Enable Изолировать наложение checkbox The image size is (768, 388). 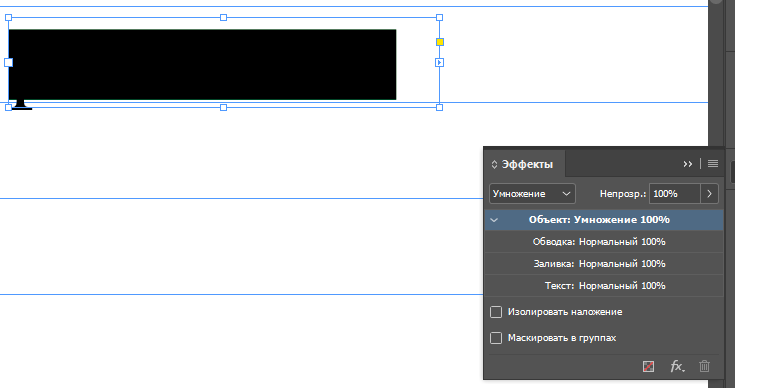tap(496, 312)
